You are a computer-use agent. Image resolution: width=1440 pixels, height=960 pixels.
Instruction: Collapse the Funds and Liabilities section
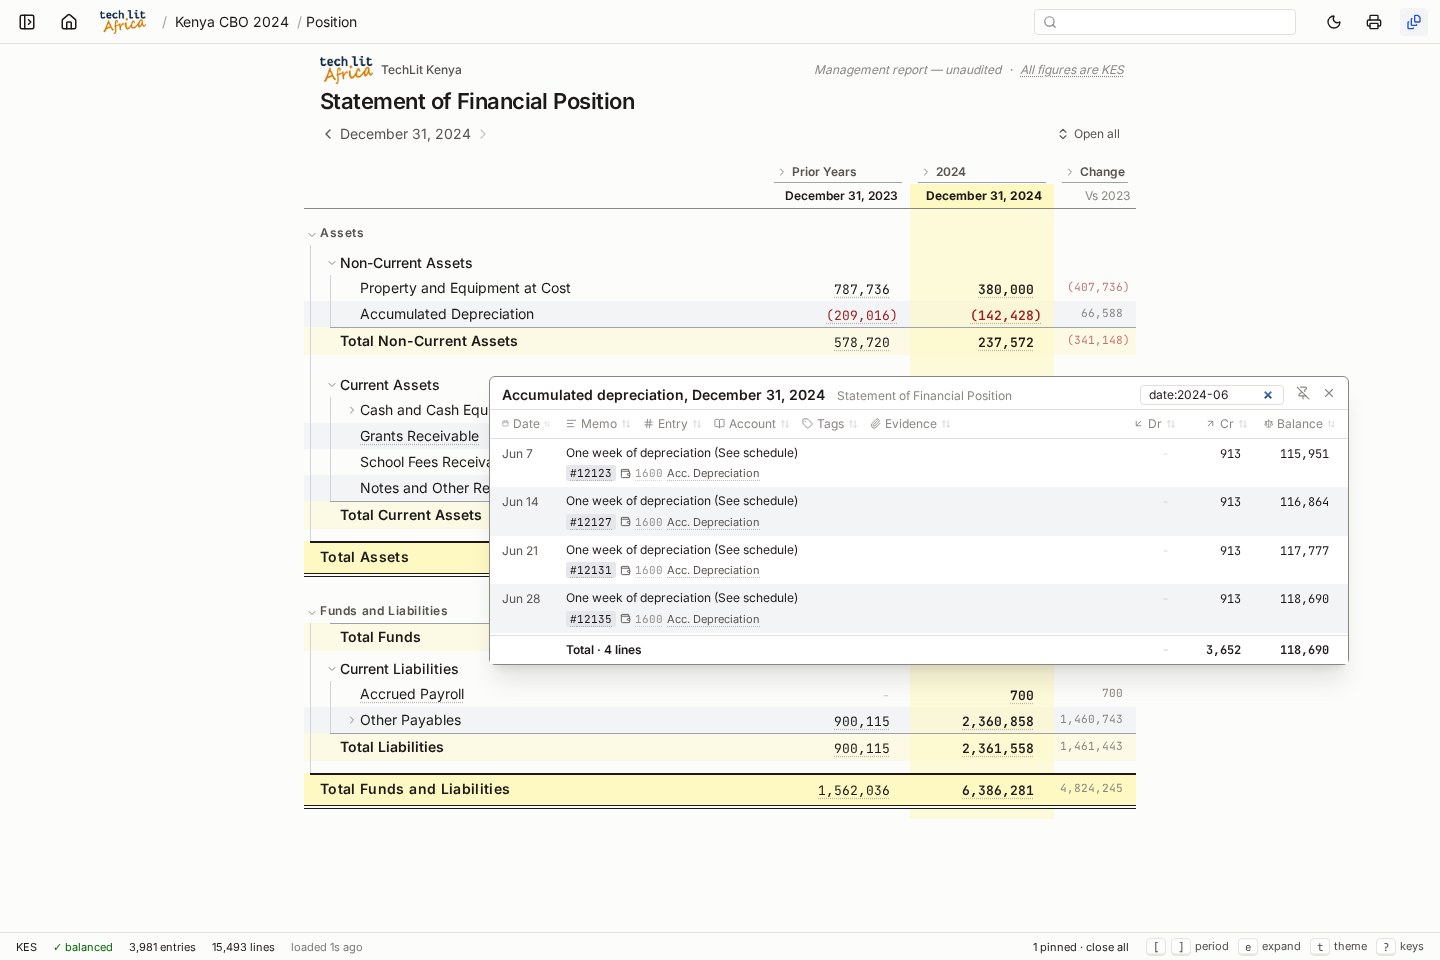pyautogui.click(x=312, y=612)
